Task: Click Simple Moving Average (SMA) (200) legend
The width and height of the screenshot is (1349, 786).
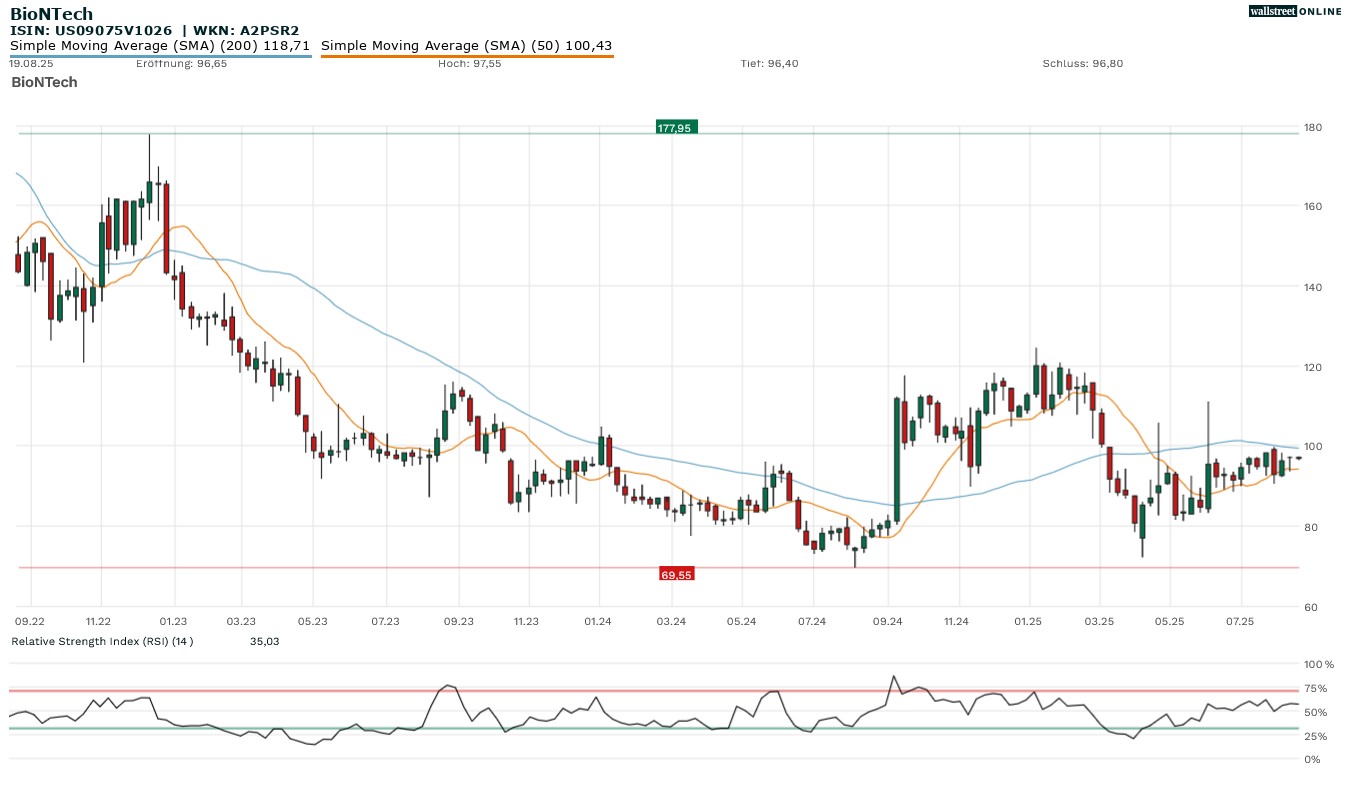Action: [x=160, y=45]
